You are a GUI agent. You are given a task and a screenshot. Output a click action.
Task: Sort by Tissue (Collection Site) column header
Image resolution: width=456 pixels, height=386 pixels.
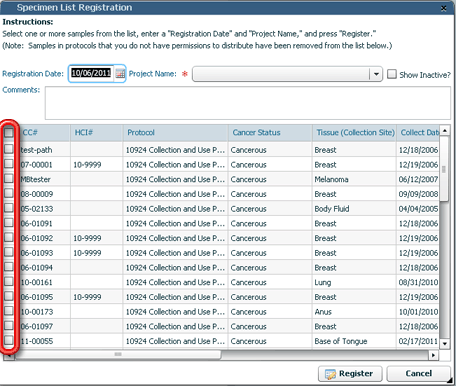point(354,133)
